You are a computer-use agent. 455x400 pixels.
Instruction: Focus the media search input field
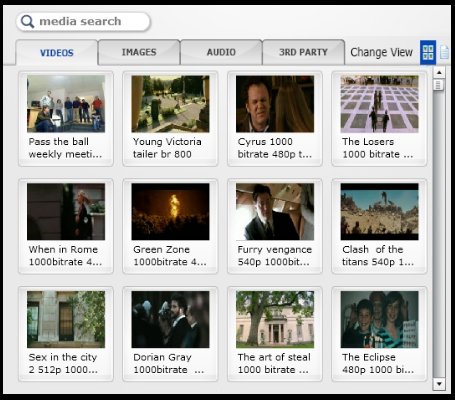click(x=83, y=22)
